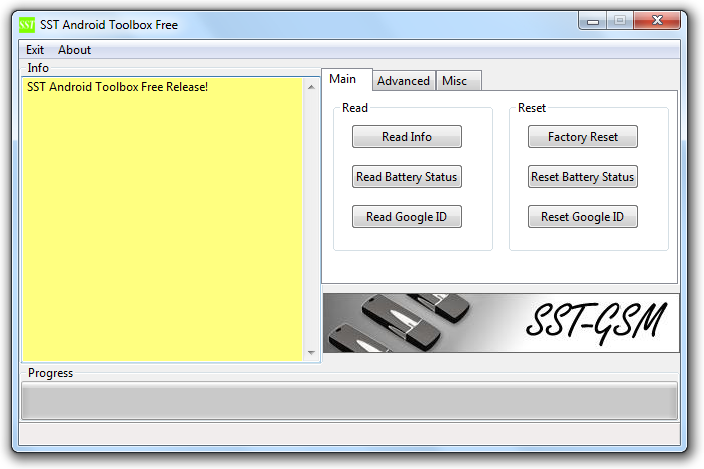Close the SST Android Toolbox window
This screenshot has height=469, width=704.
[657, 21]
